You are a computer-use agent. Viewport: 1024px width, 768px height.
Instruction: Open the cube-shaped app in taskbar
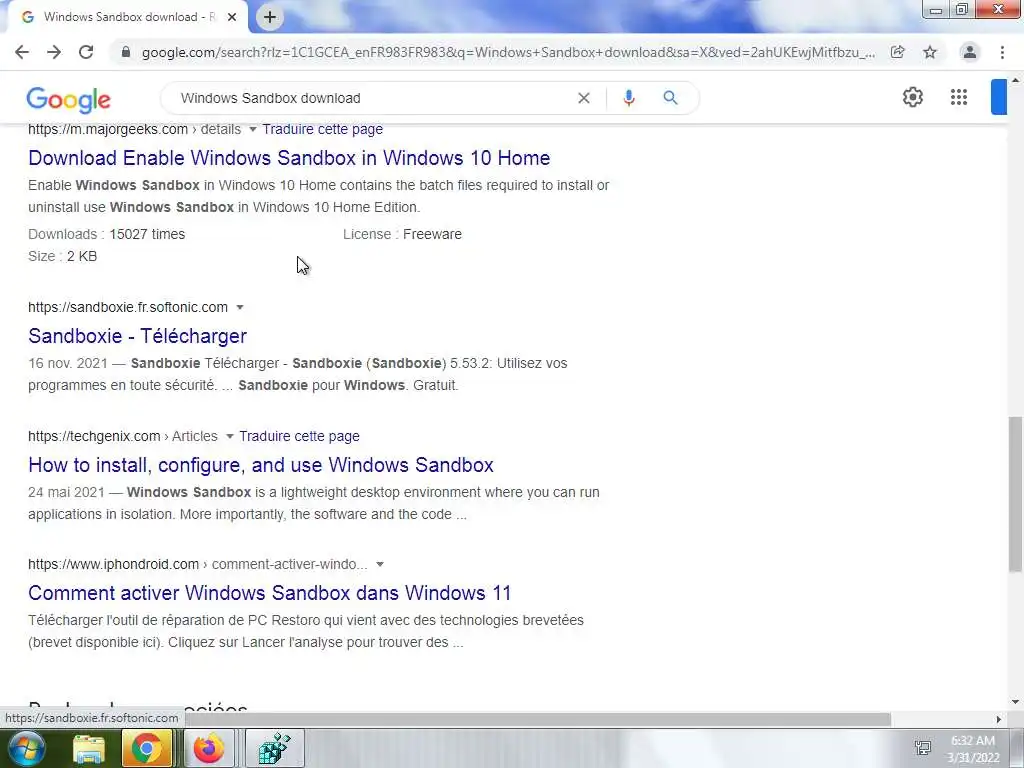coord(274,748)
